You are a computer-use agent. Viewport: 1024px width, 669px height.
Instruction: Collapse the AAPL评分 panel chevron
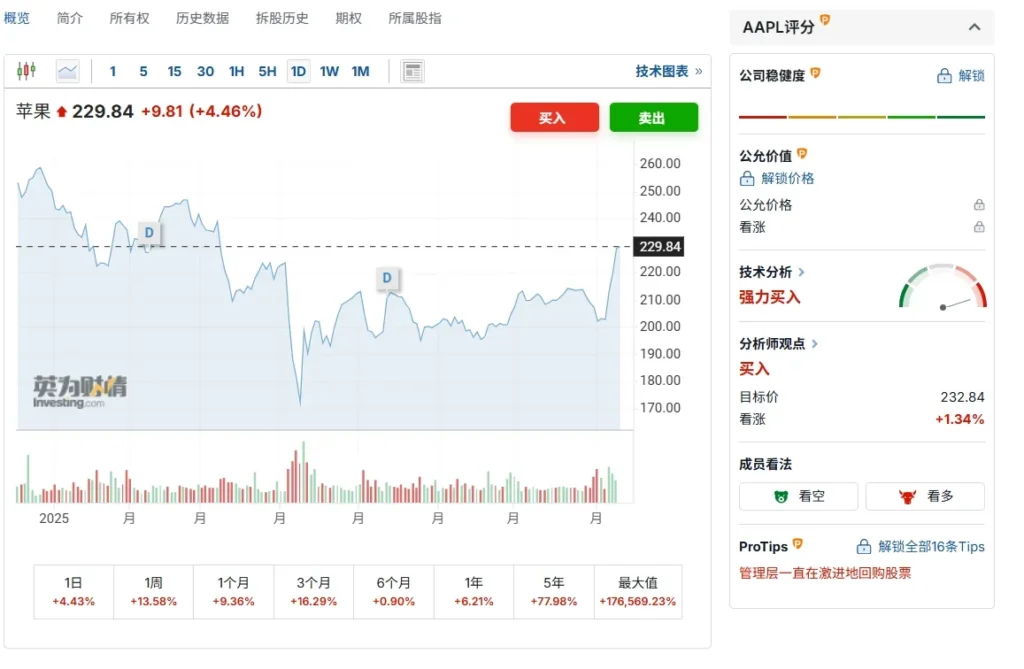(975, 28)
